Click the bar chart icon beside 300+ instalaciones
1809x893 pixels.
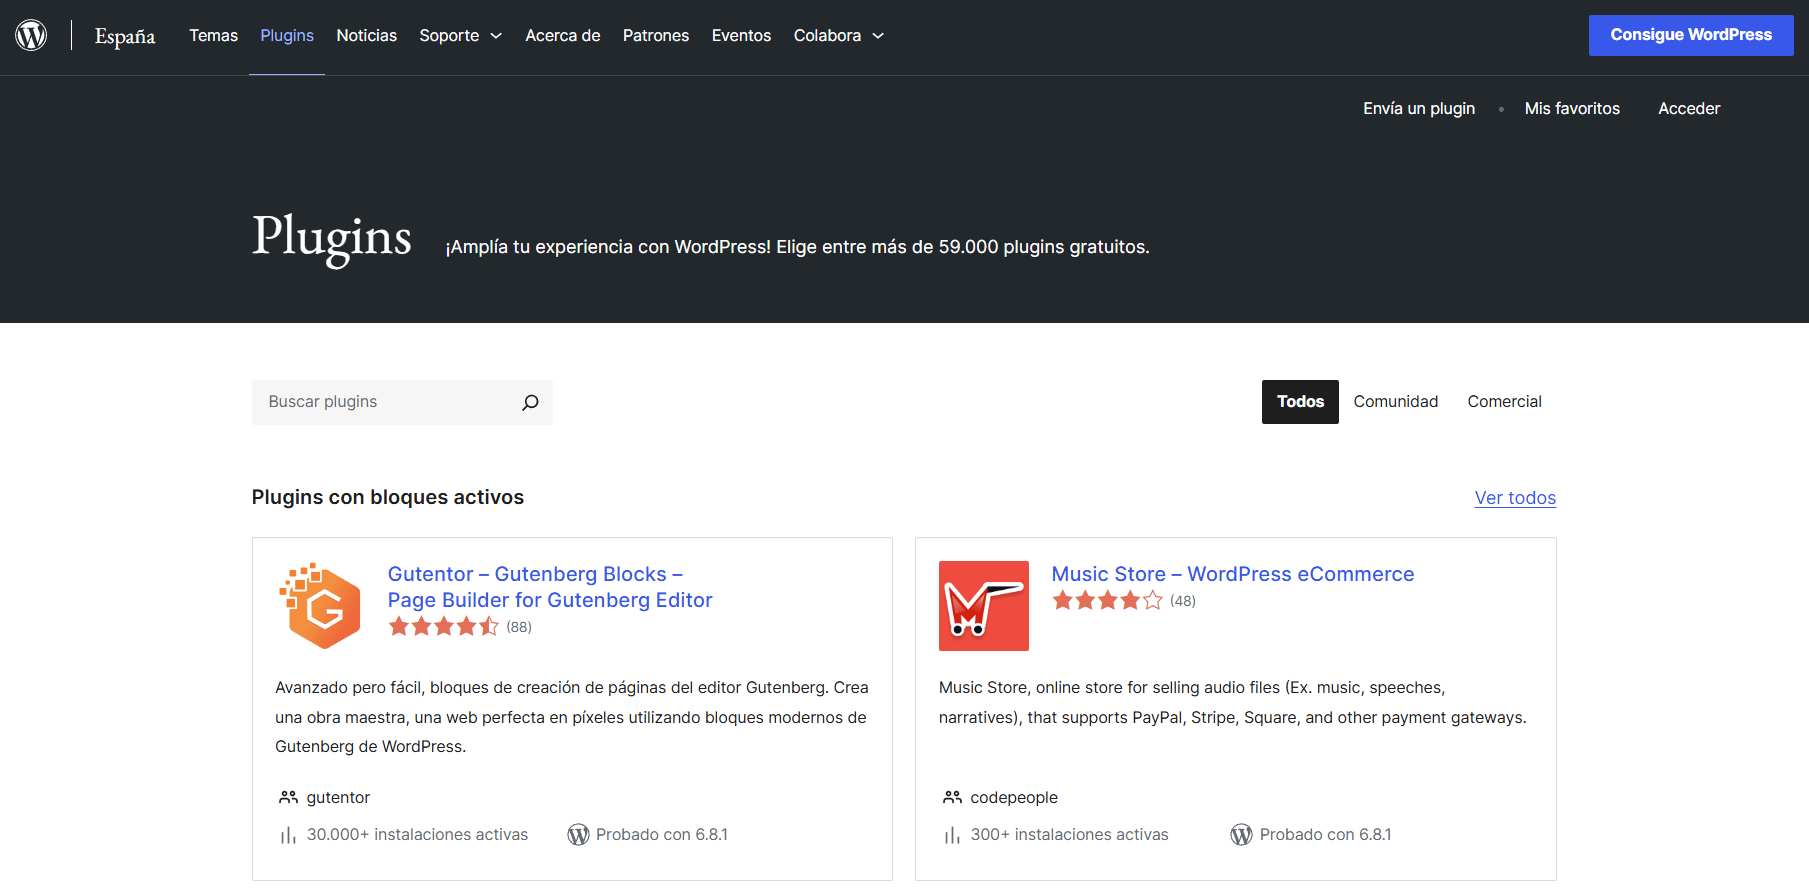tap(952, 835)
